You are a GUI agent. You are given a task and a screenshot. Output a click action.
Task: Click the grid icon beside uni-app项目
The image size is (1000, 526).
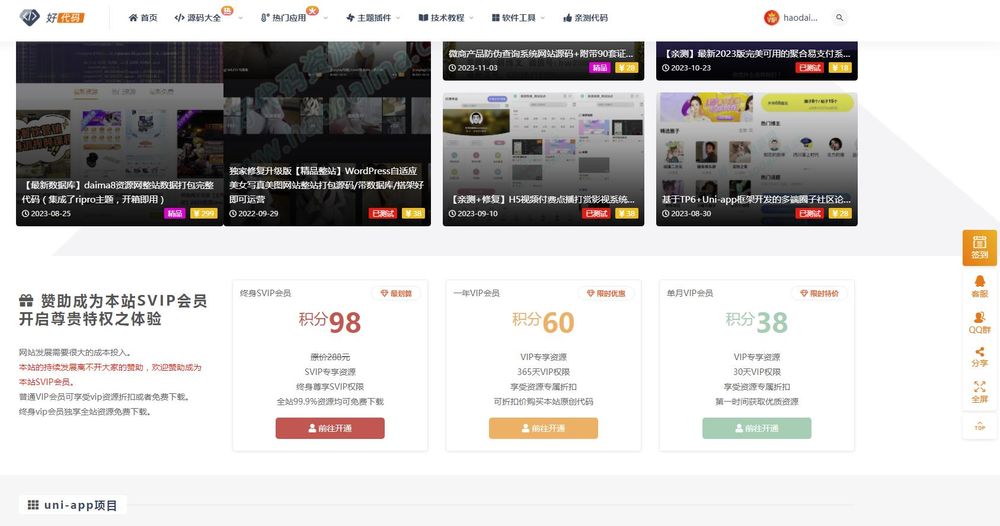33,505
